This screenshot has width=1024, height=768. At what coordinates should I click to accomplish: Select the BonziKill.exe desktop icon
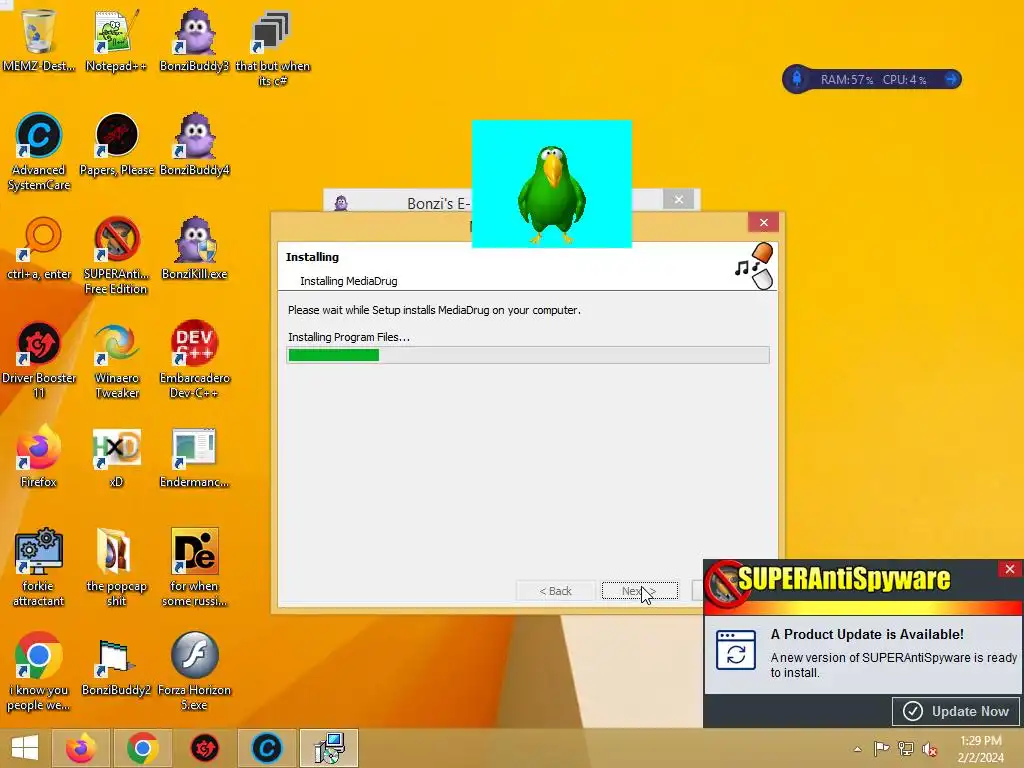point(195,249)
